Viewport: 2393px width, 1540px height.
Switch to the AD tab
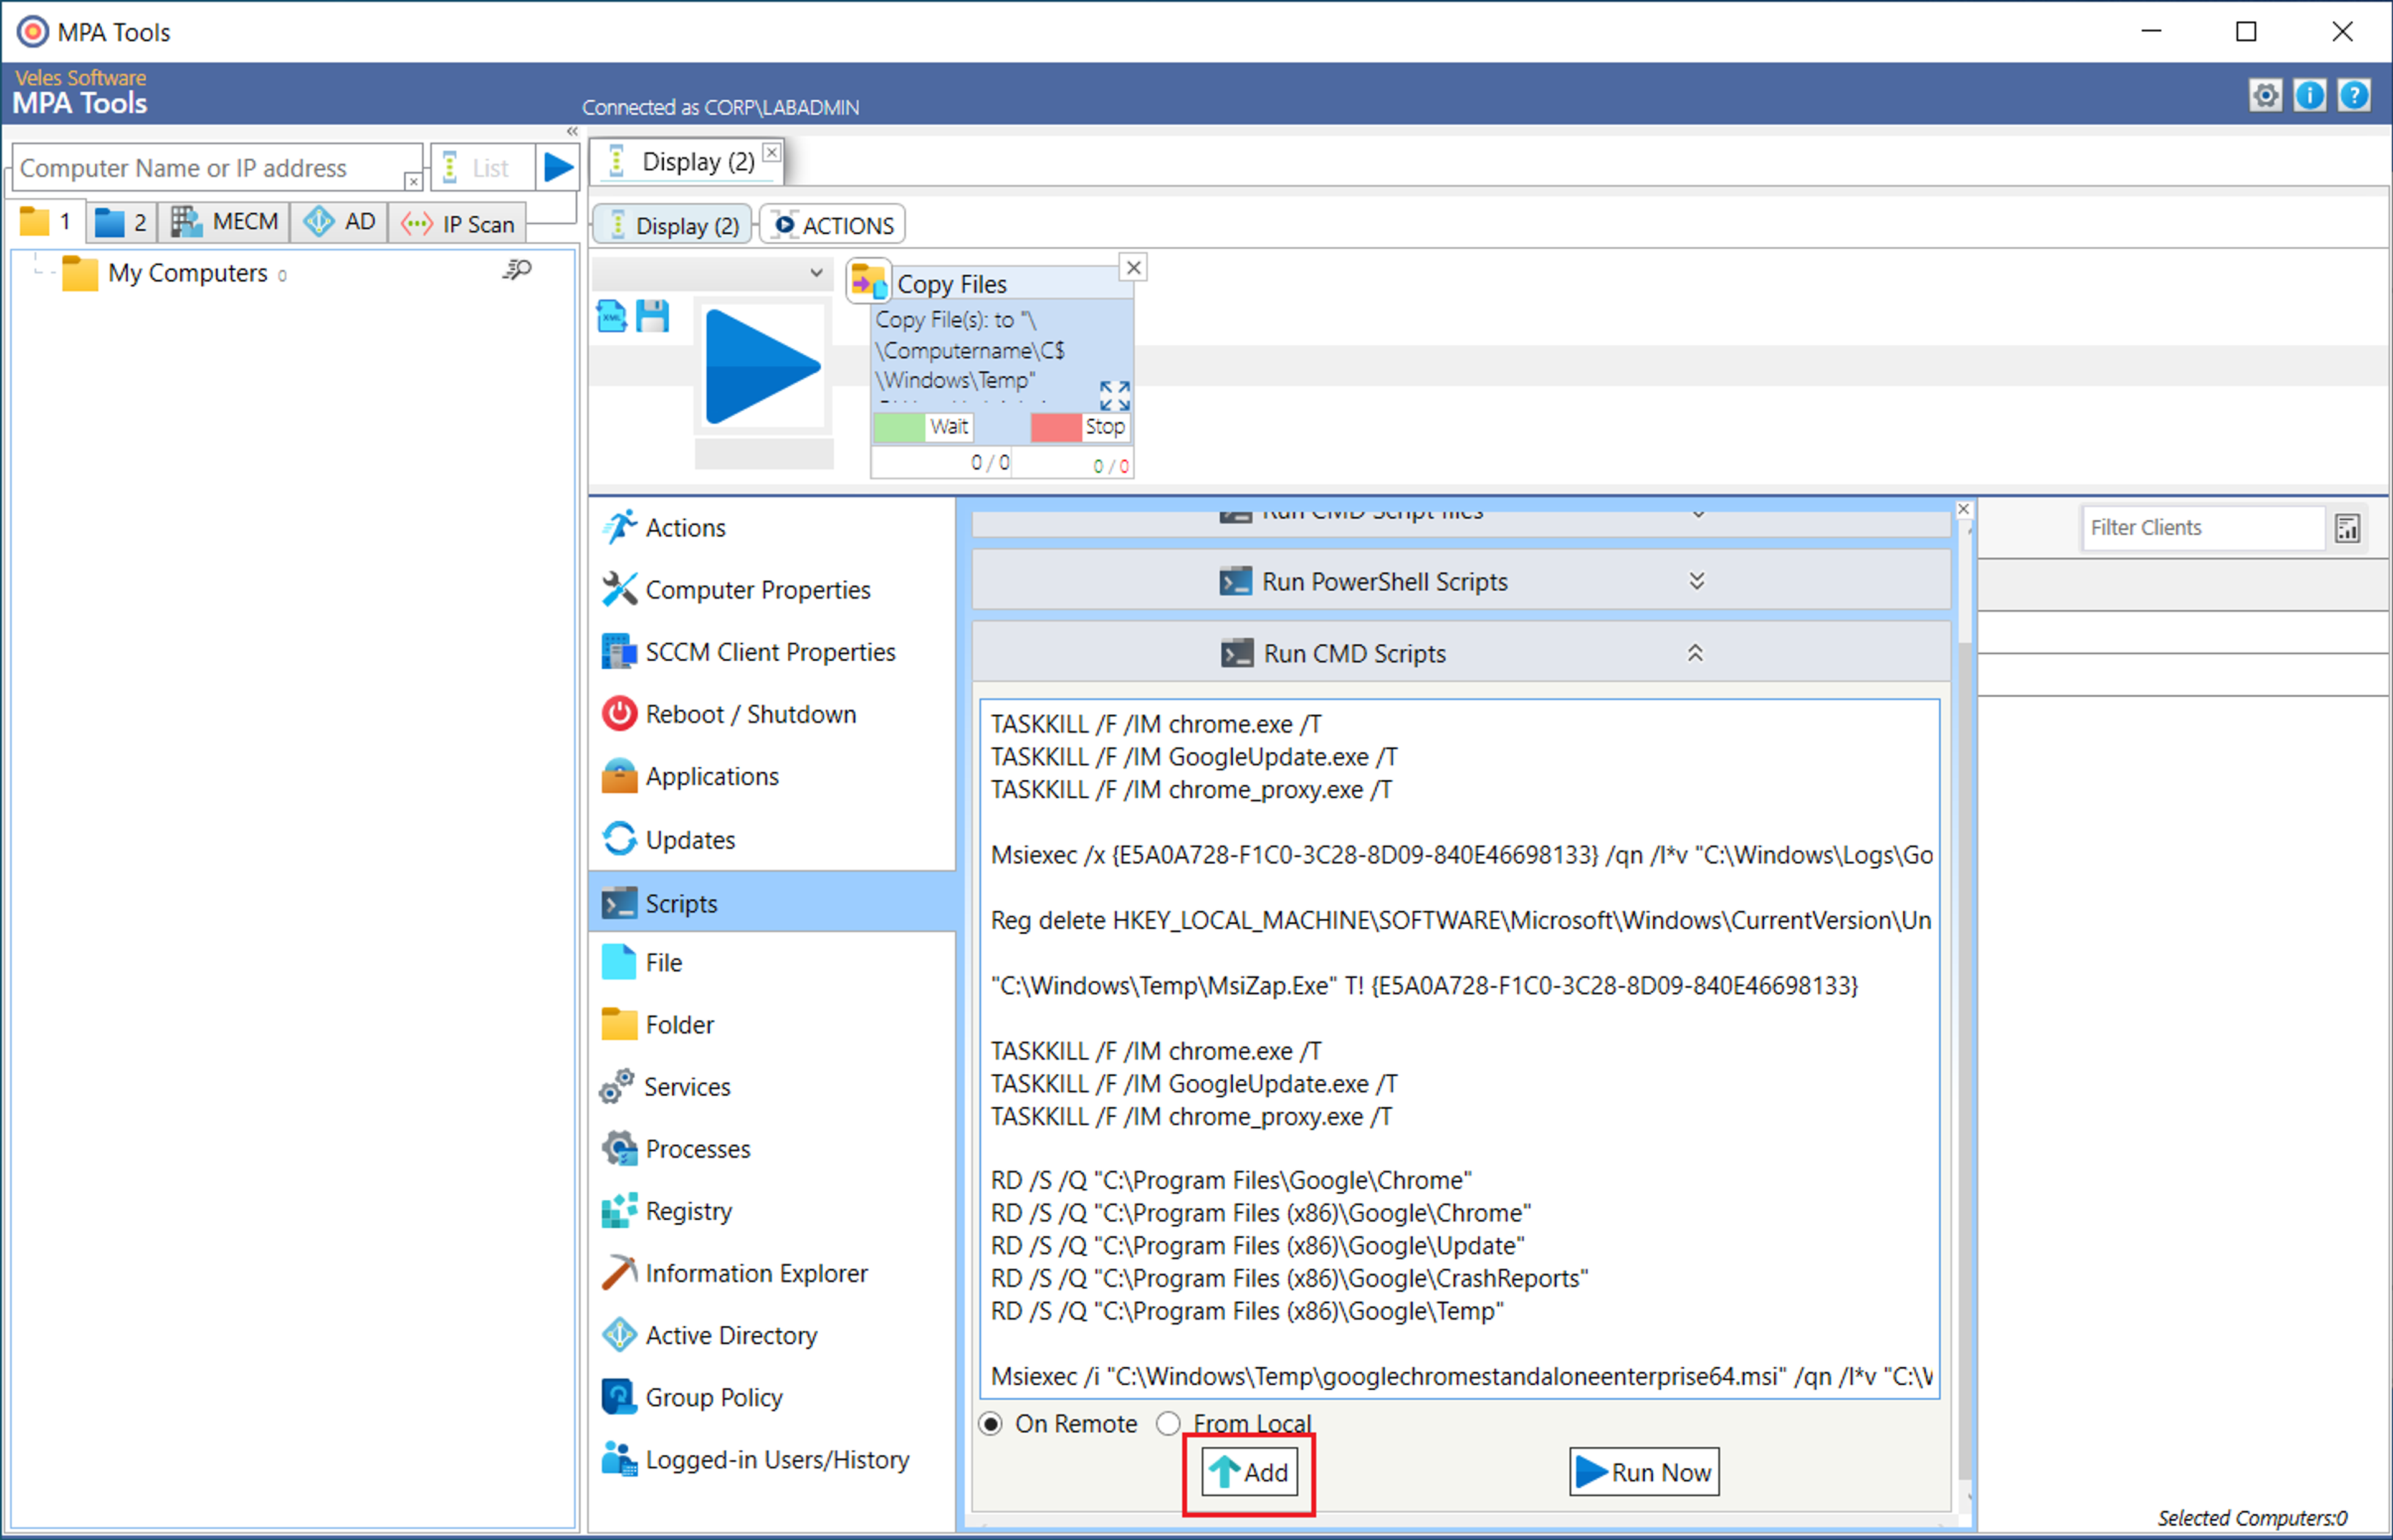[x=339, y=221]
